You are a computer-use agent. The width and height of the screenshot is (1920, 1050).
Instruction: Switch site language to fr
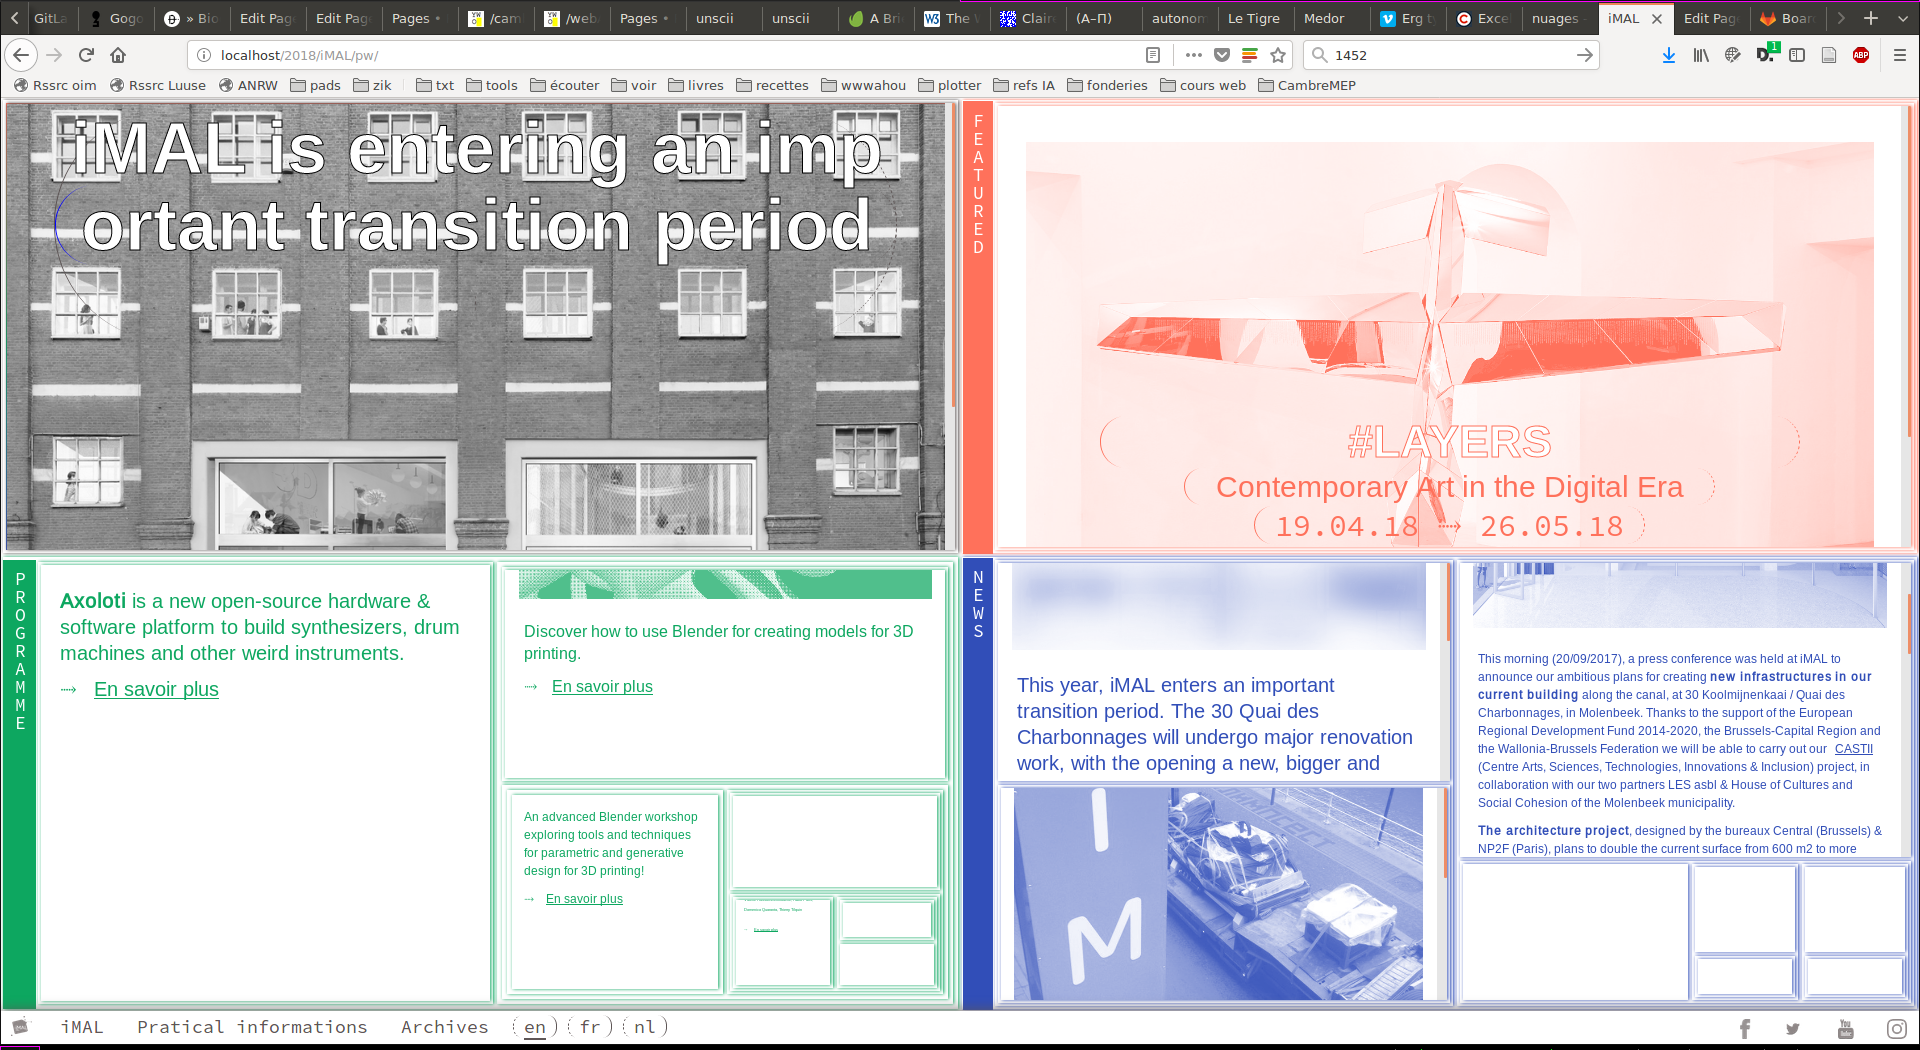tap(590, 1027)
